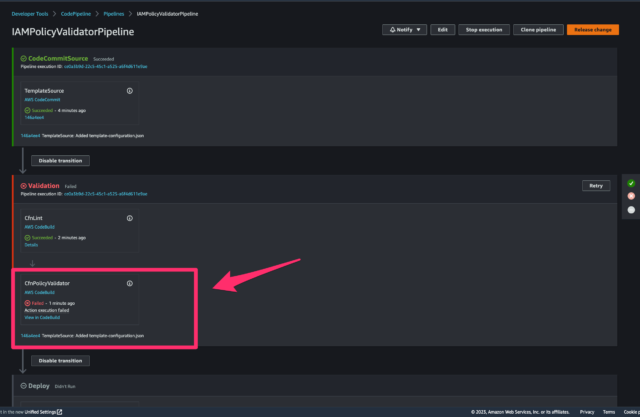Screen dimensions: 640x417
Task: Open the TemplateSource action info icon
Action: click(129, 91)
